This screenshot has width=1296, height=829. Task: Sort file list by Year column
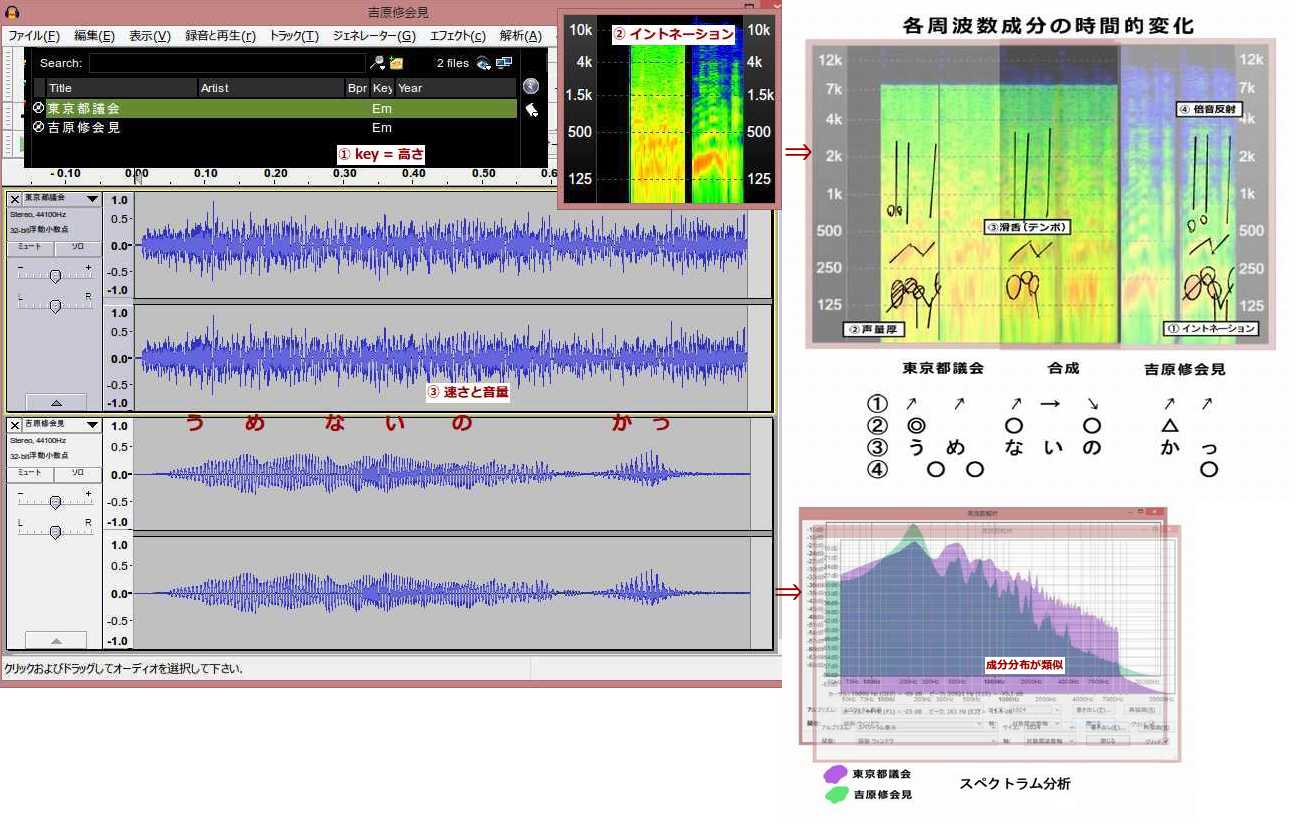[x=455, y=88]
